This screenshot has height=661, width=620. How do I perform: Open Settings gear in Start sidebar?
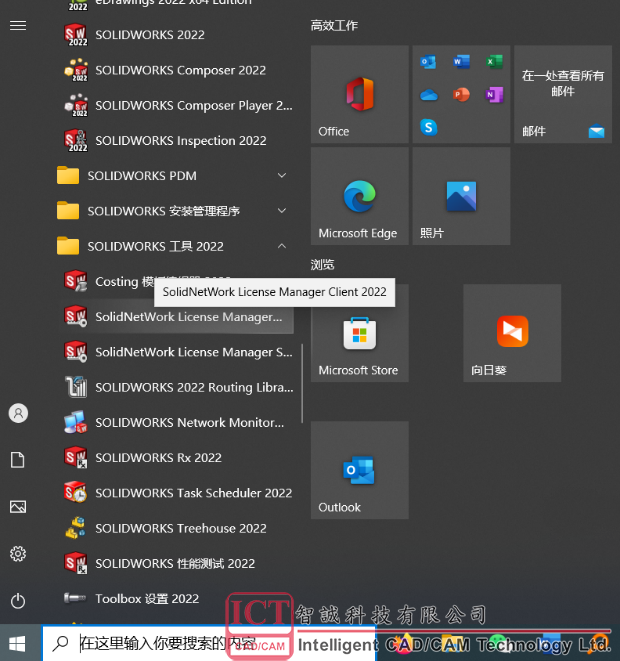(18, 554)
